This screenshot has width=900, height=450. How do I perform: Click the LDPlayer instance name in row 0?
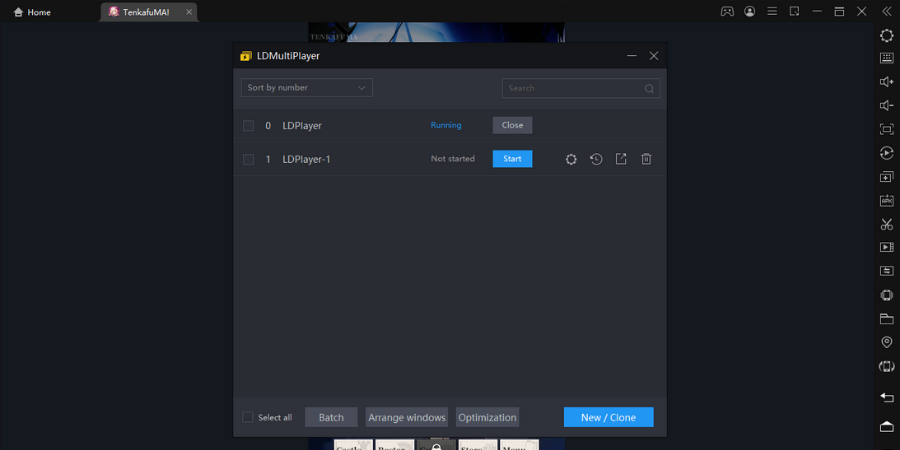(x=302, y=126)
